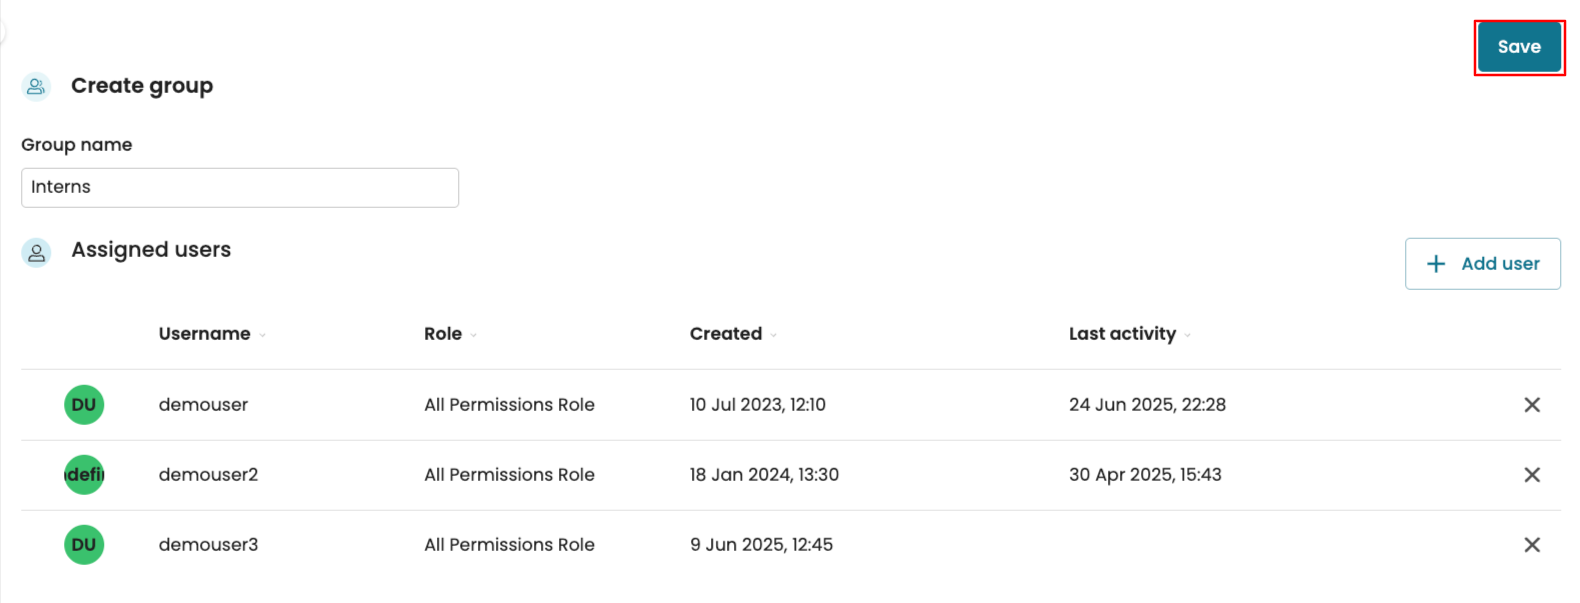Viewport: 1580px width, 603px height.
Task: Click the 10 Jul 2023 created date
Action: (757, 405)
